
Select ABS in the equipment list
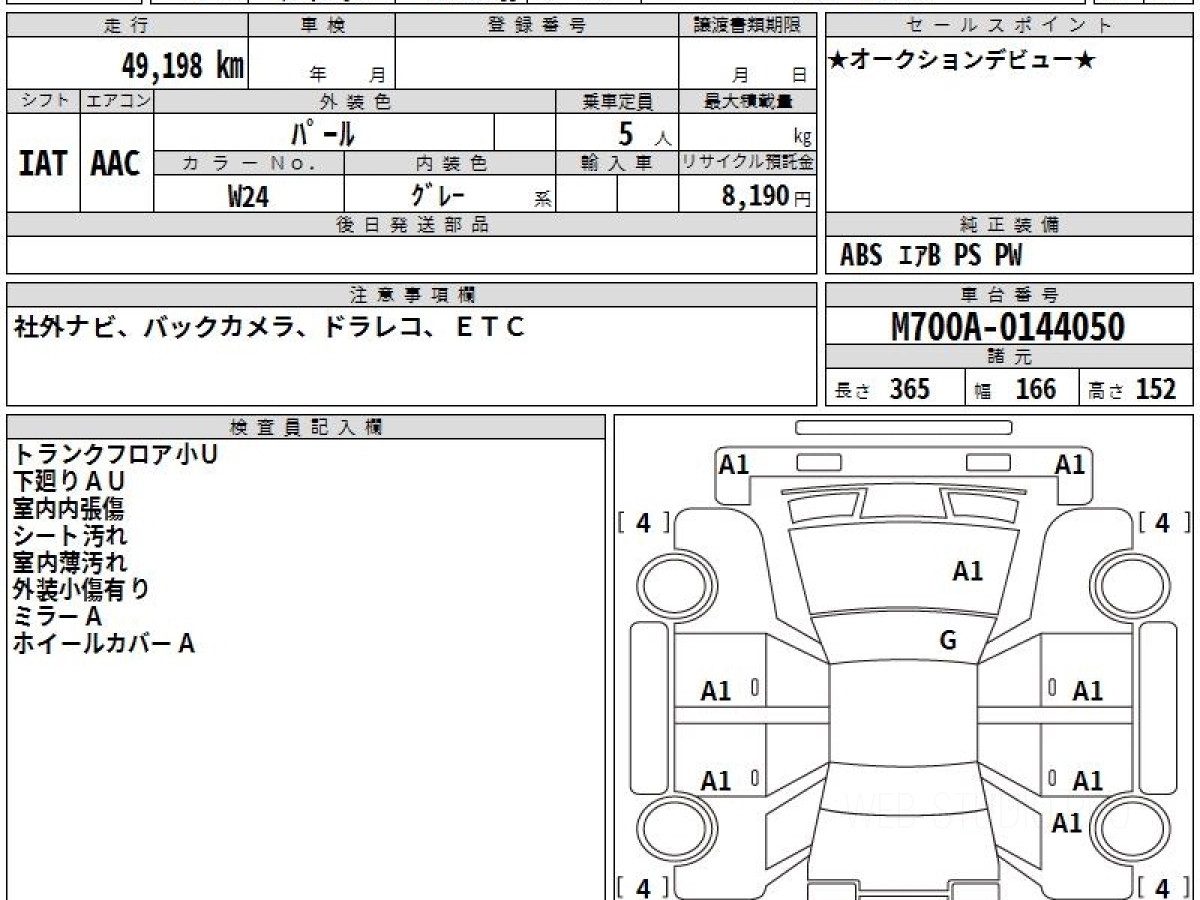(x=861, y=256)
